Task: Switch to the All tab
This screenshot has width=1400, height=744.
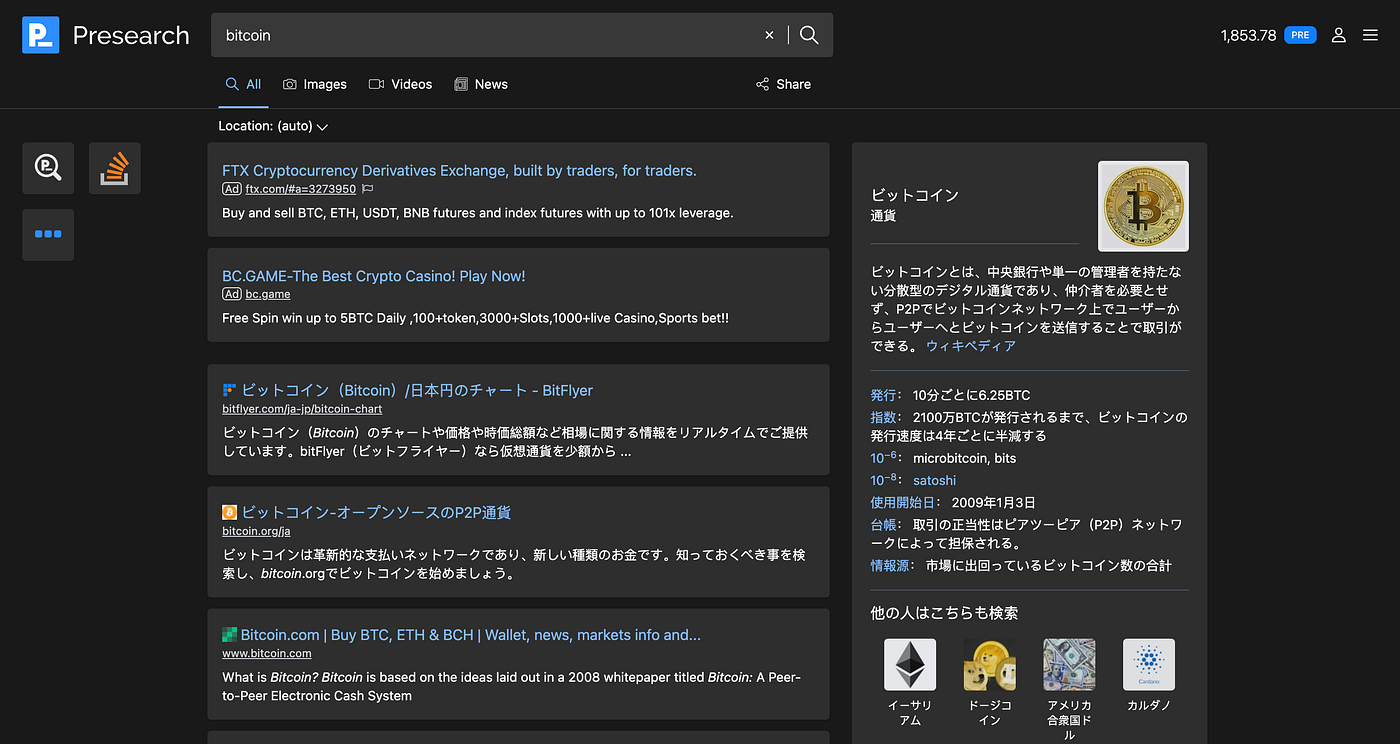Action: click(243, 84)
